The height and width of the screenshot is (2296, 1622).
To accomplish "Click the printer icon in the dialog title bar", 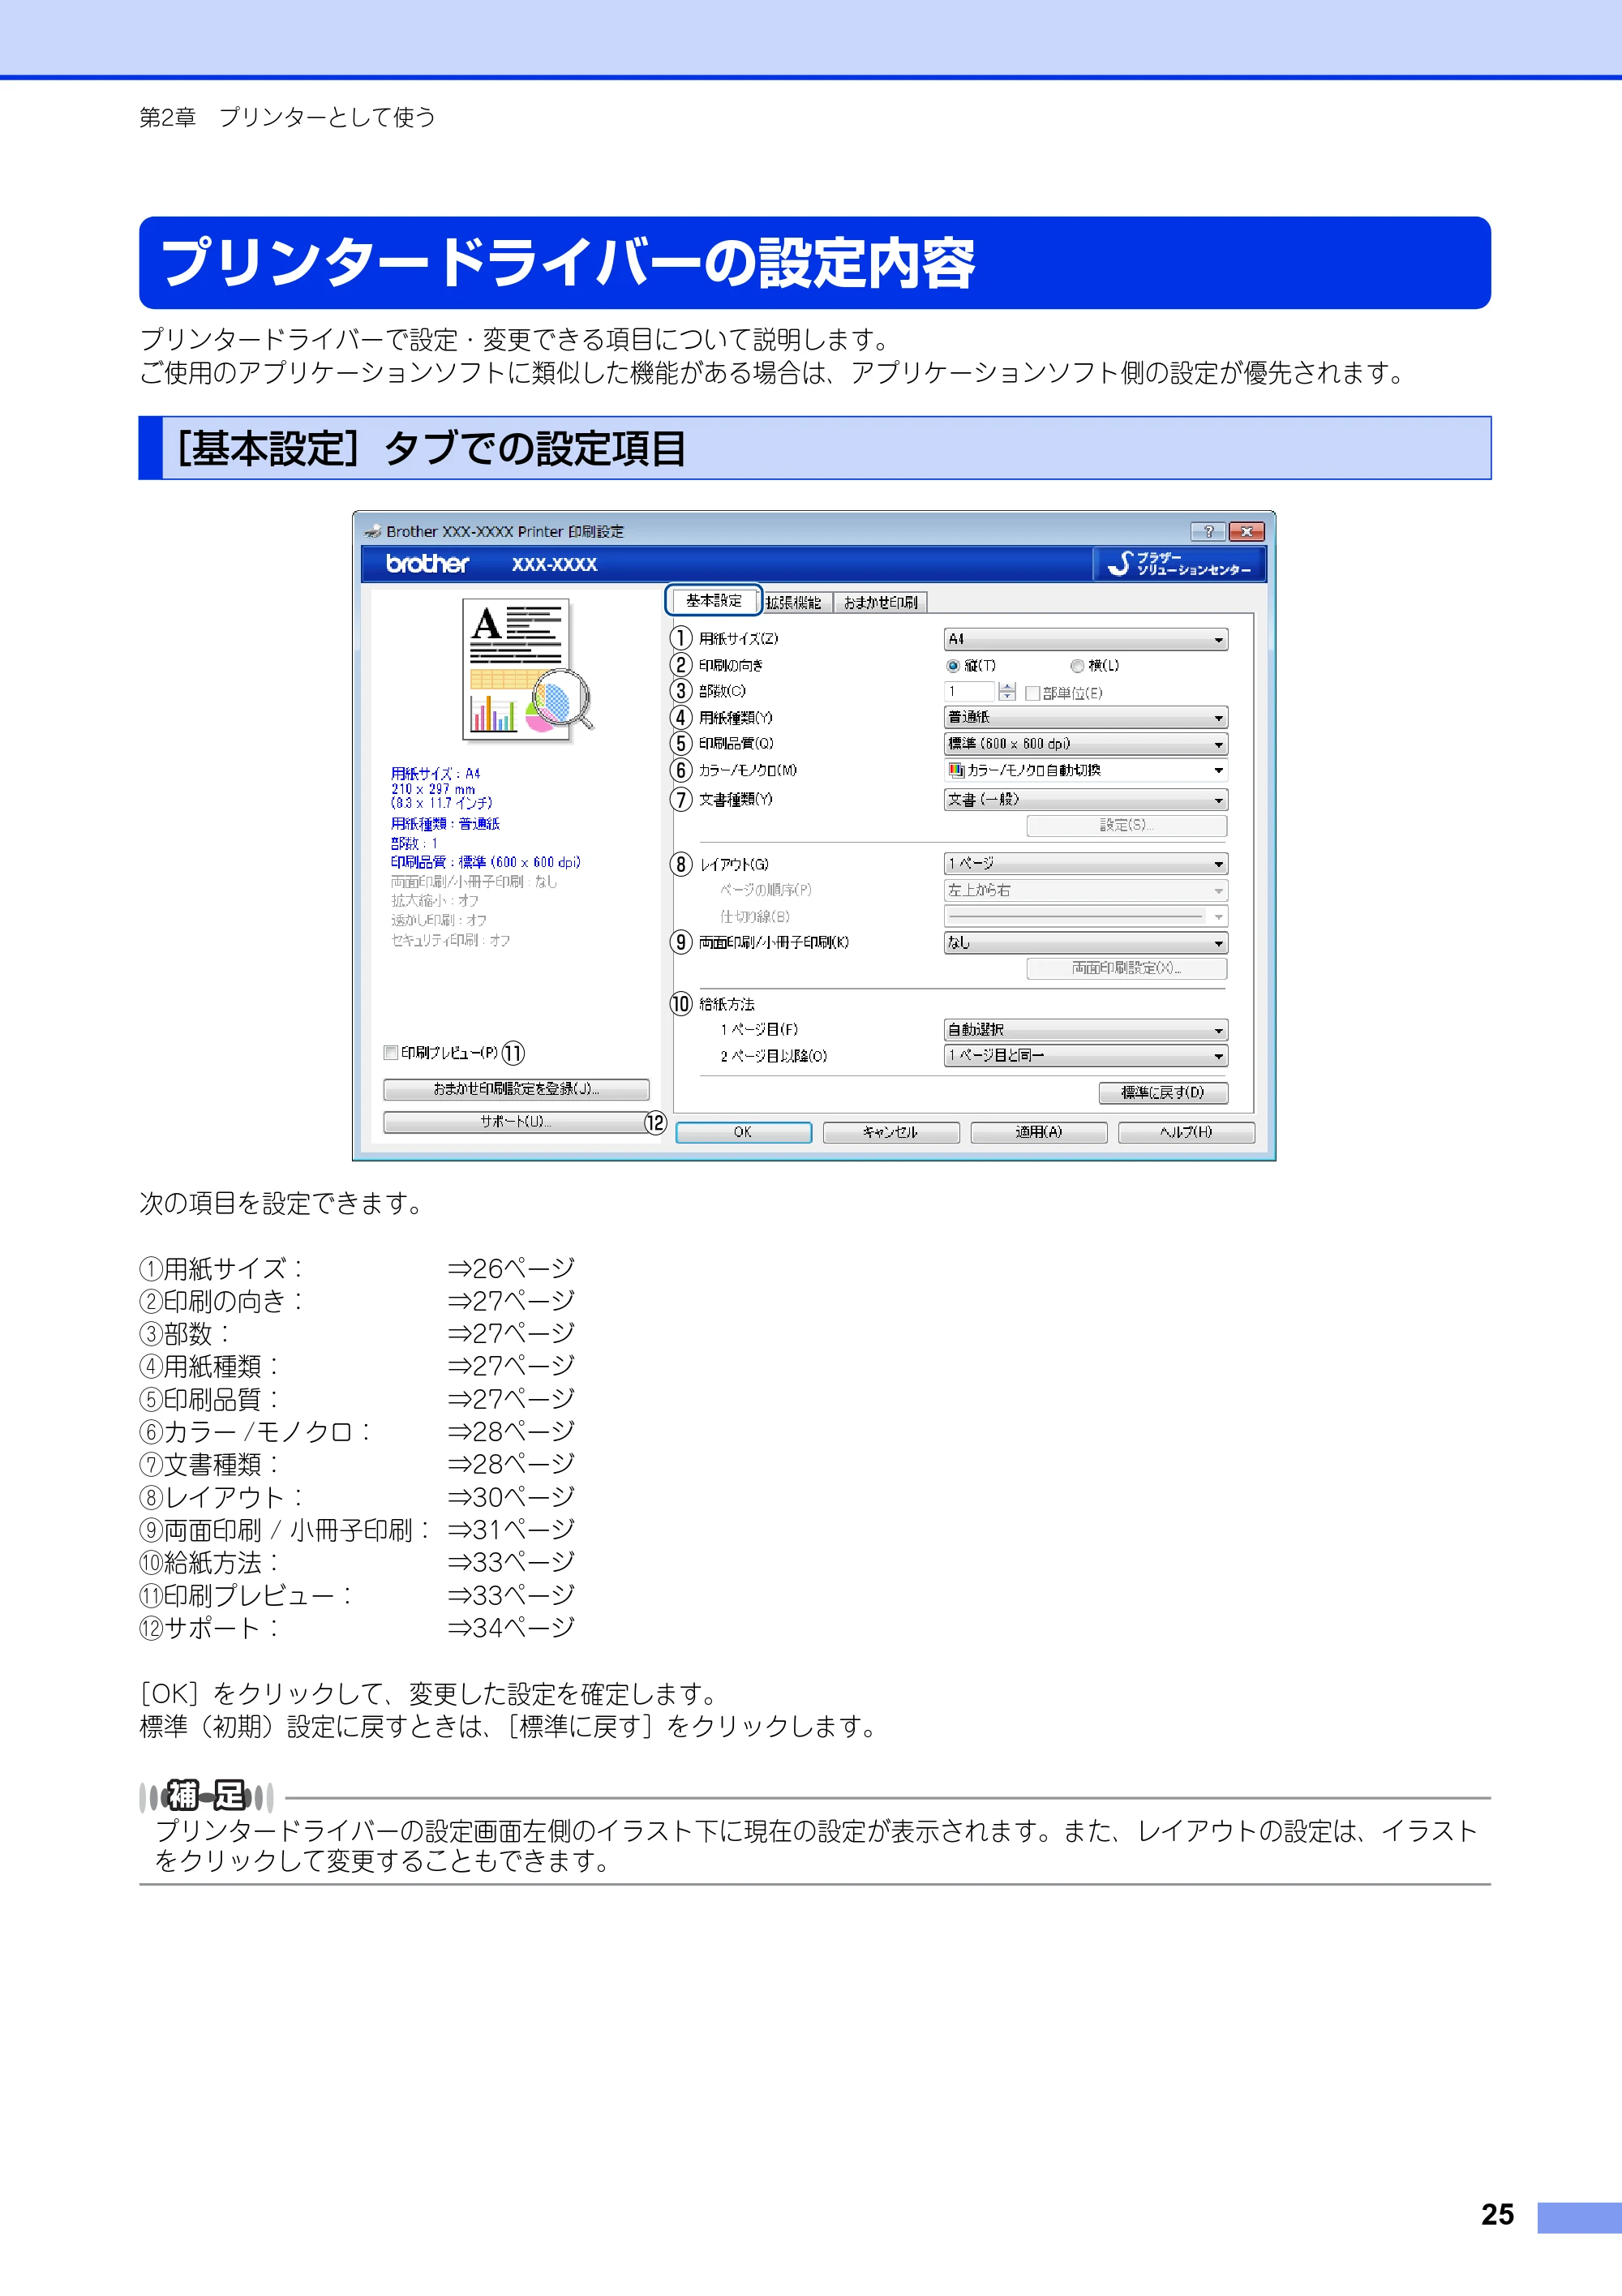I will pos(373,531).
